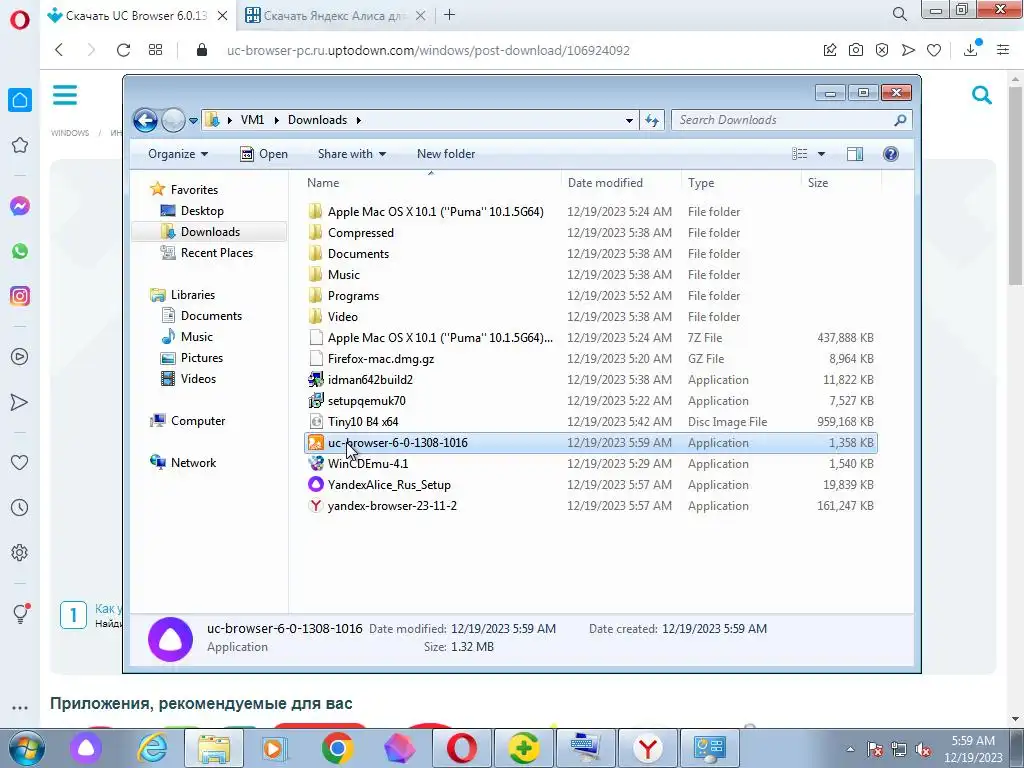This screenshot has width=1024, height=768.
Task: Open Opera bookmarks star in sidebar
Action: (20, 145)
